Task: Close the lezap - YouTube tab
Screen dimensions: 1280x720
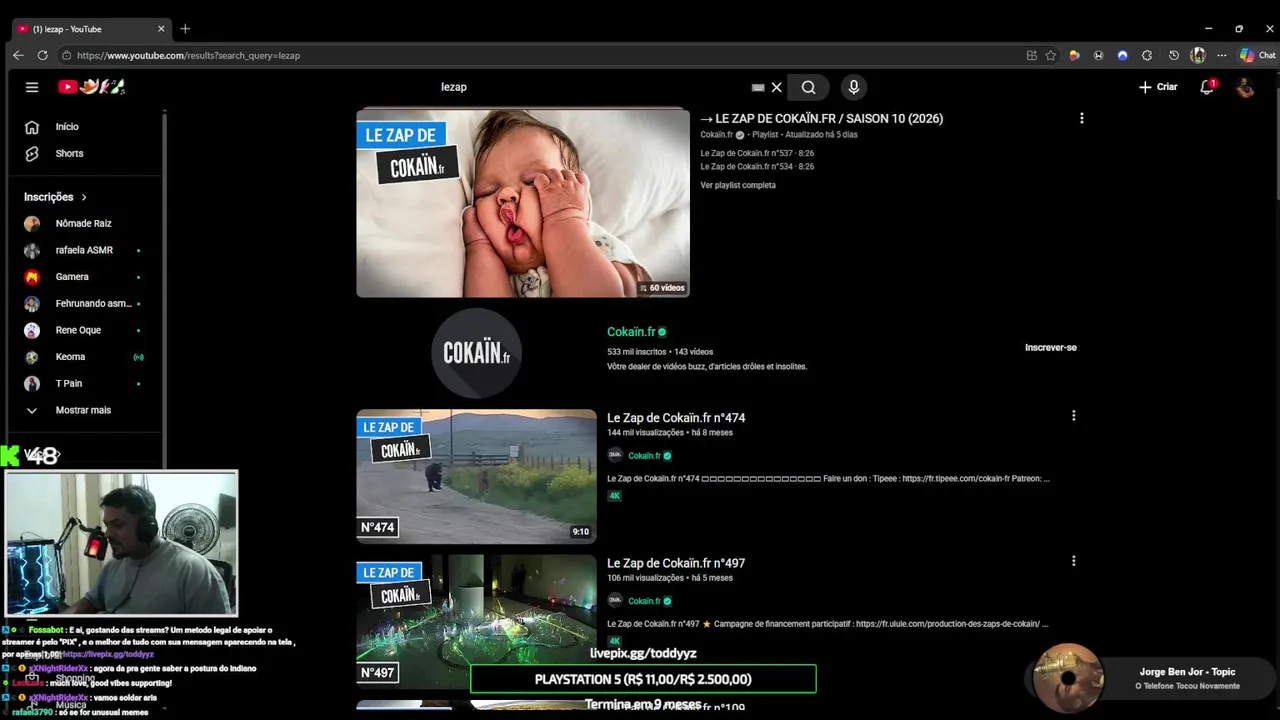Action: point(161,29)
